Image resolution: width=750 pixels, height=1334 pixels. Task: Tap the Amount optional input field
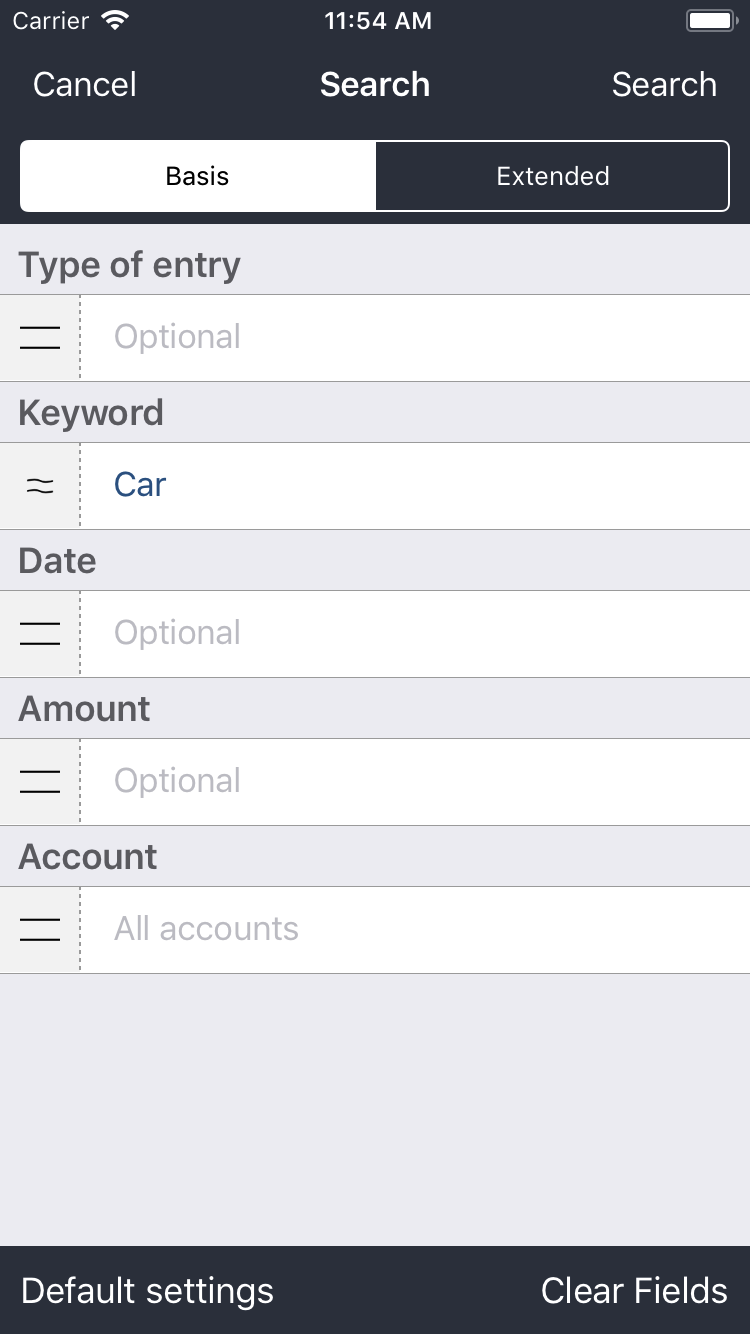(x=415, y=782)
